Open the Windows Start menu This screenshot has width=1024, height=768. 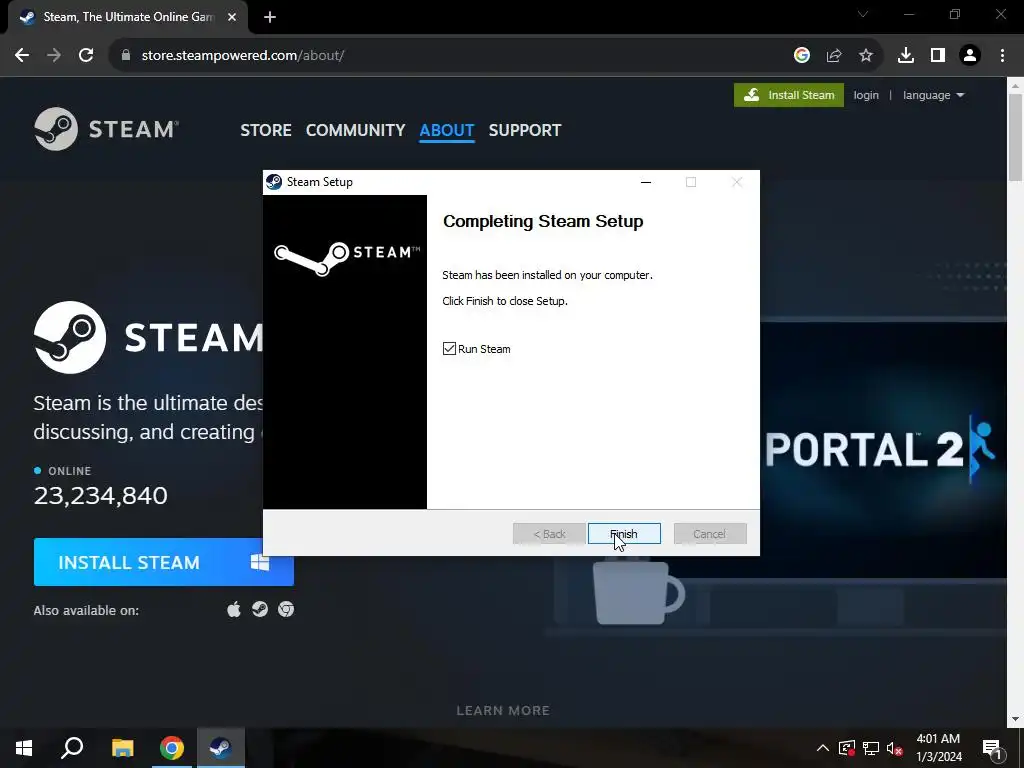click(x=24, y=748)
